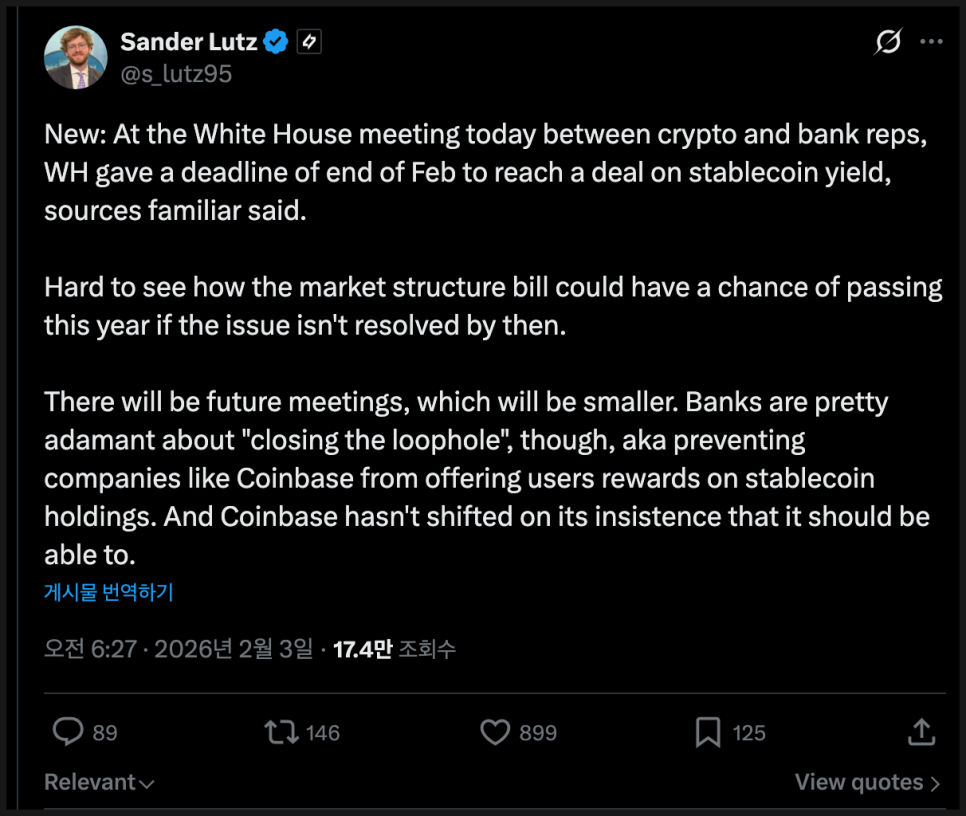
Task: Open the three-dot more options menu
Action: [931, 42]
